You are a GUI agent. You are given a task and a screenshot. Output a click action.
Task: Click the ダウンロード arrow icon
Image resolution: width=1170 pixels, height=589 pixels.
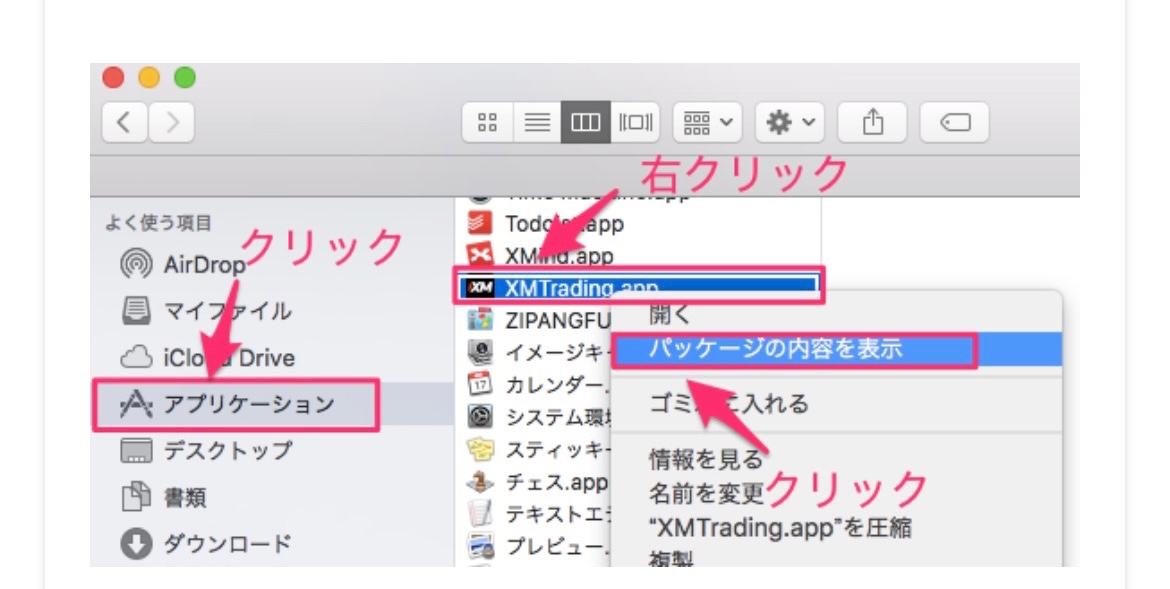pyautogui.click(x=136, y=544)
